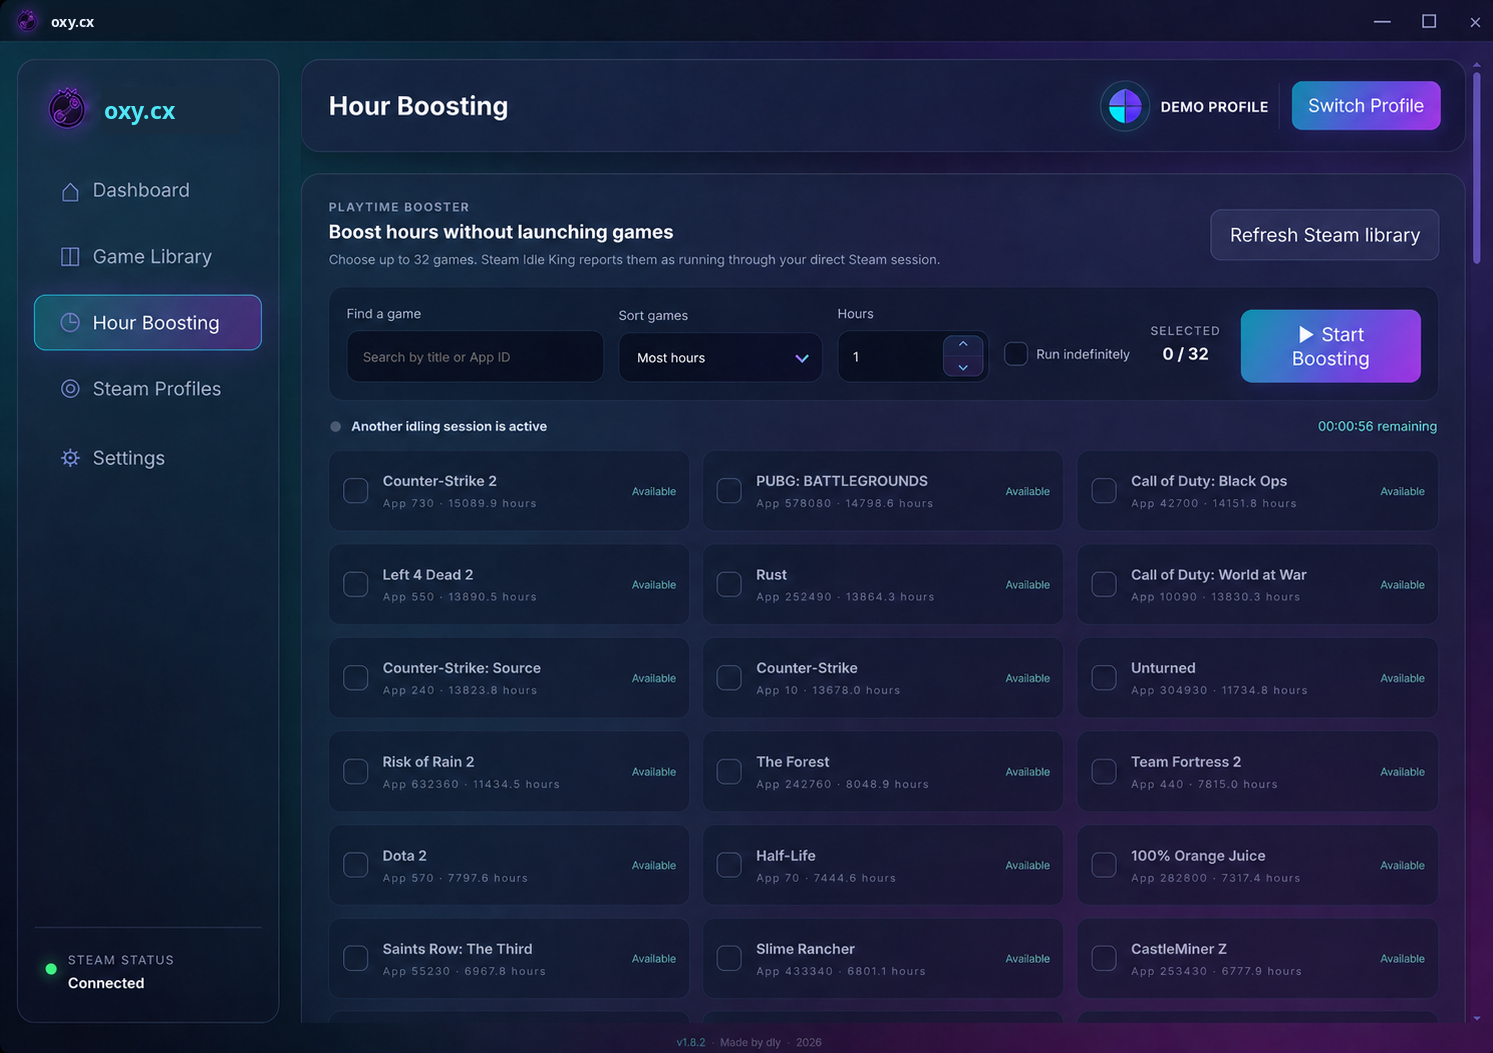The height and width of the screenshot is (1053, 1493).
Task: Click the Steam Profiles circle icon
Action: pos(70,389)
